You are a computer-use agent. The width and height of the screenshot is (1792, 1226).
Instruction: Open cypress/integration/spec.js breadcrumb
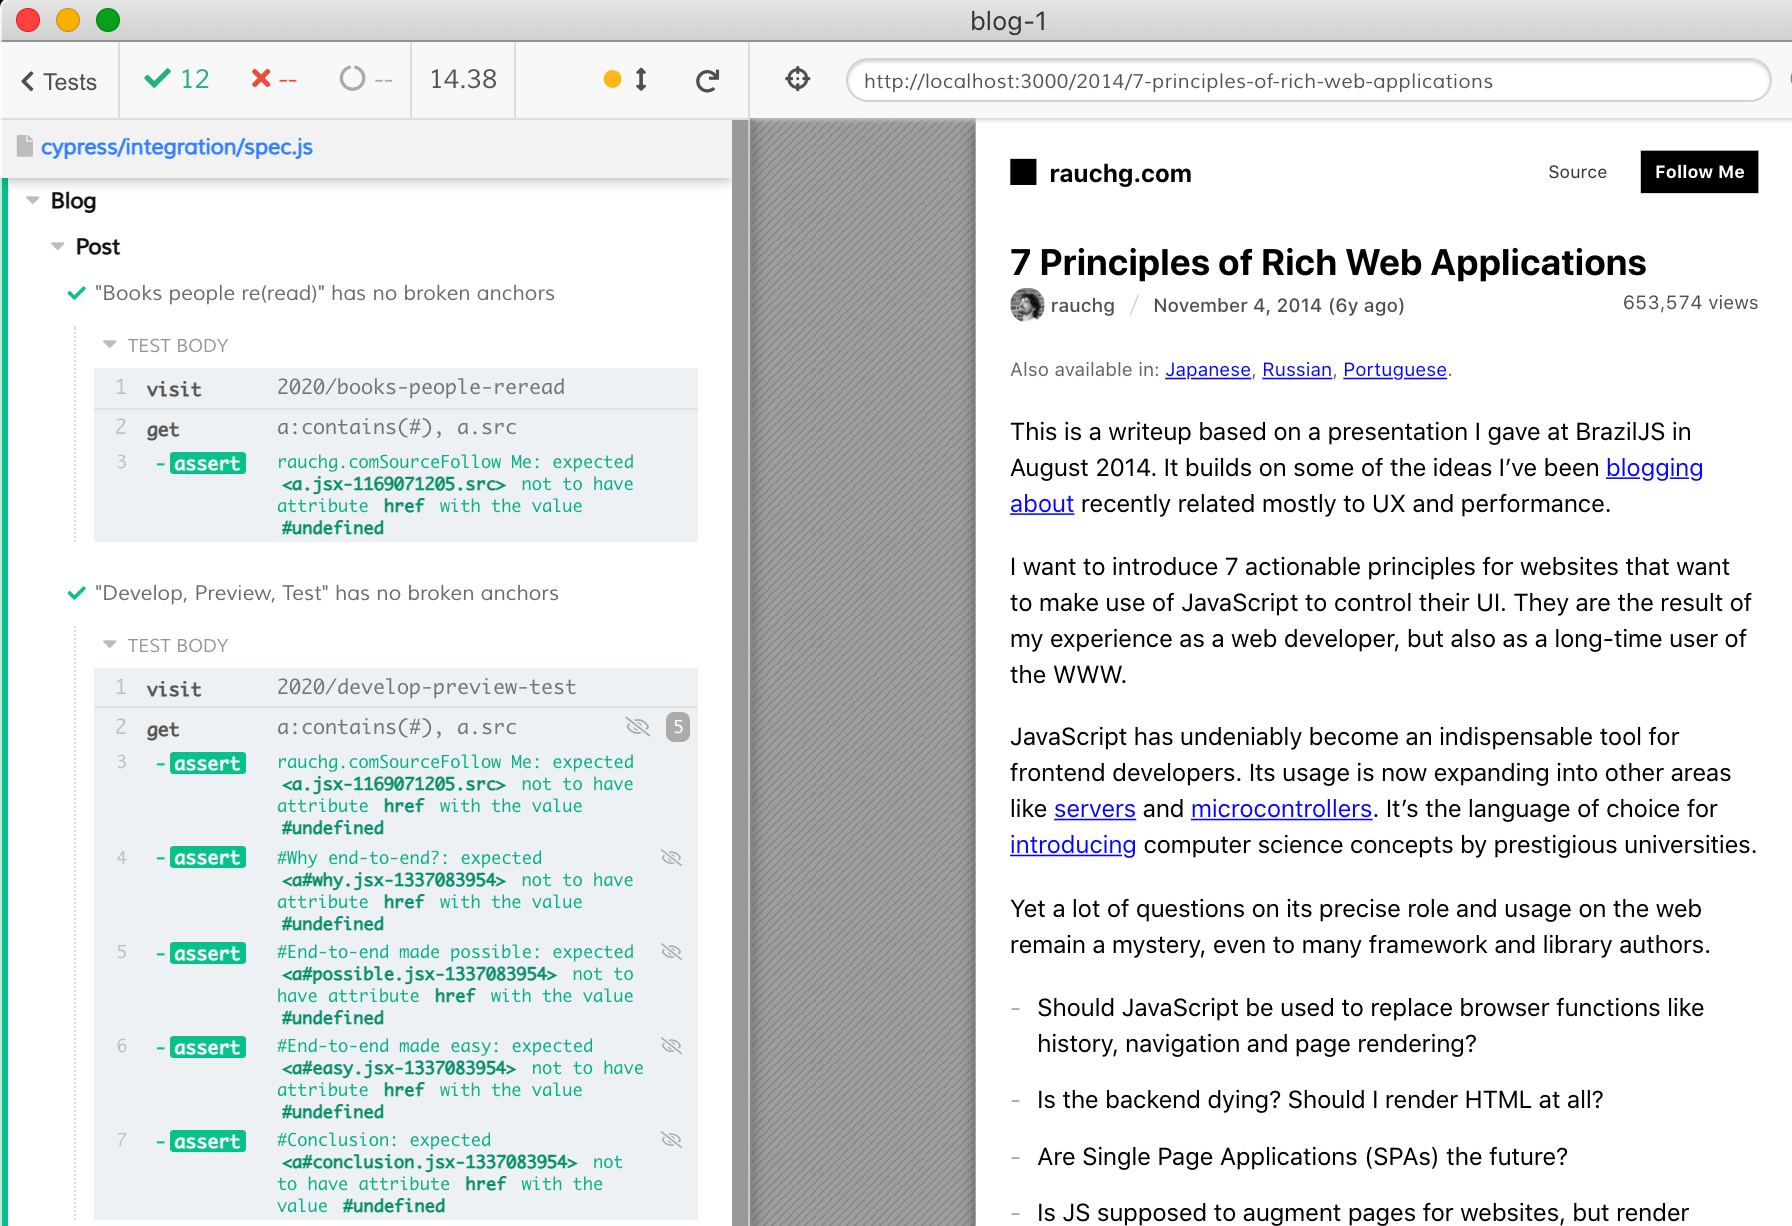click(x=177, y=146)
